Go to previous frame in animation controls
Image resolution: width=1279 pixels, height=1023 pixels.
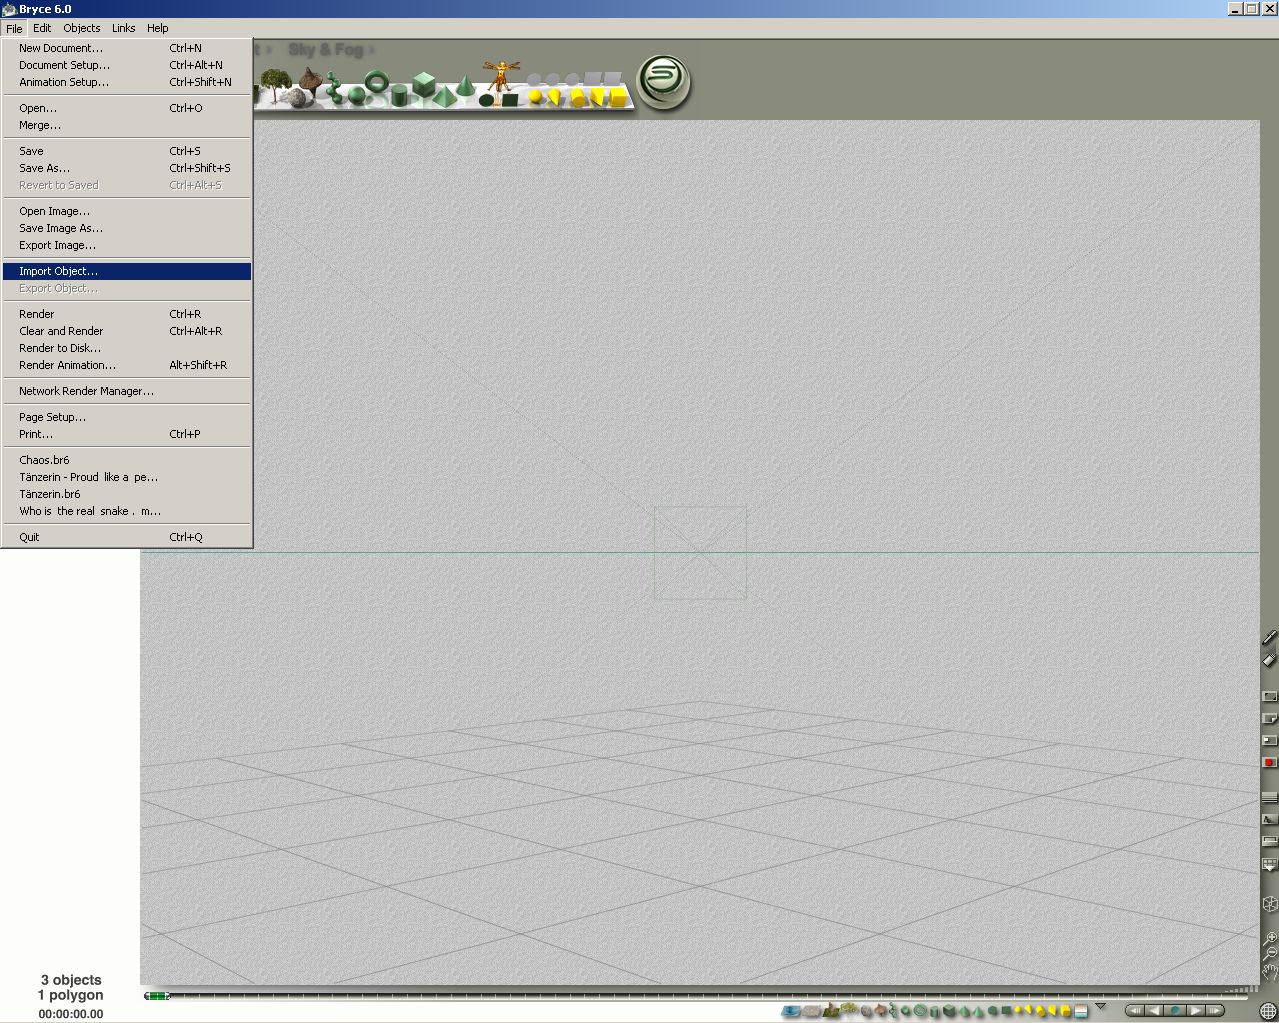1154,1011
